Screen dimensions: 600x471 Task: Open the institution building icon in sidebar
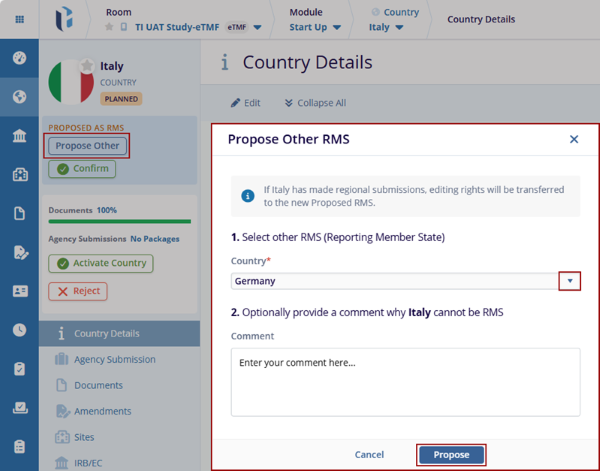click(x=19, y=136)
